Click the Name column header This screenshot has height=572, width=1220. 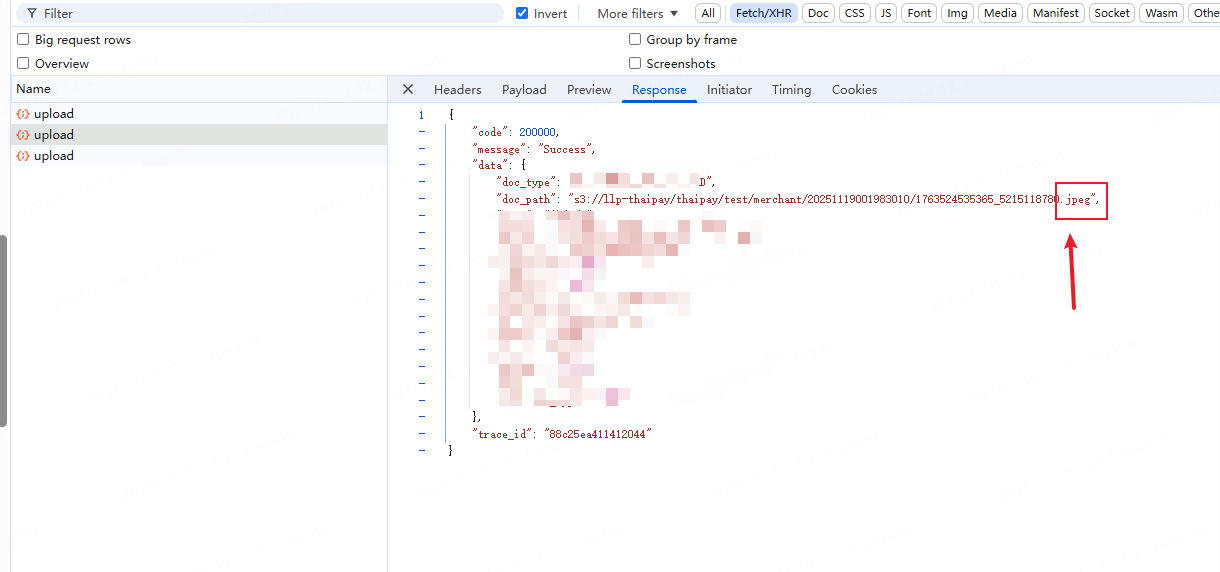tap(34, 89)
